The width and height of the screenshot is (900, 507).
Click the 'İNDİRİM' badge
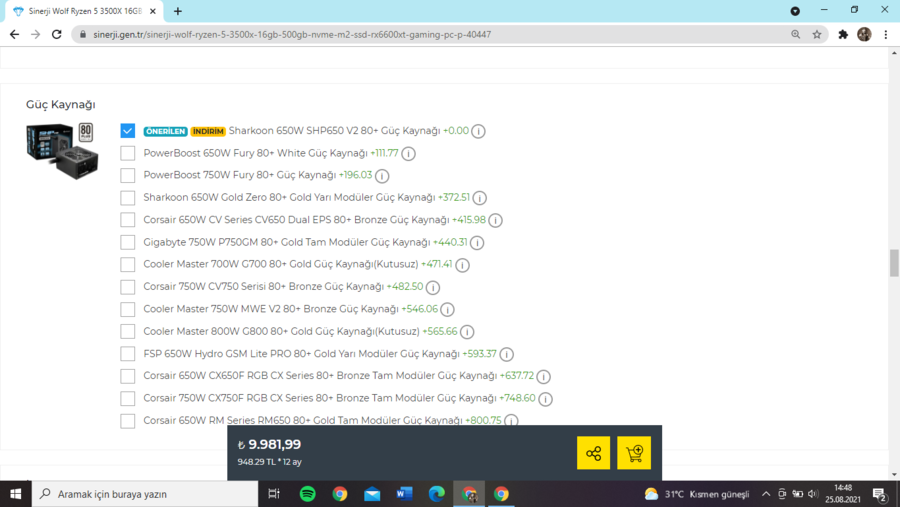(208, 131)
